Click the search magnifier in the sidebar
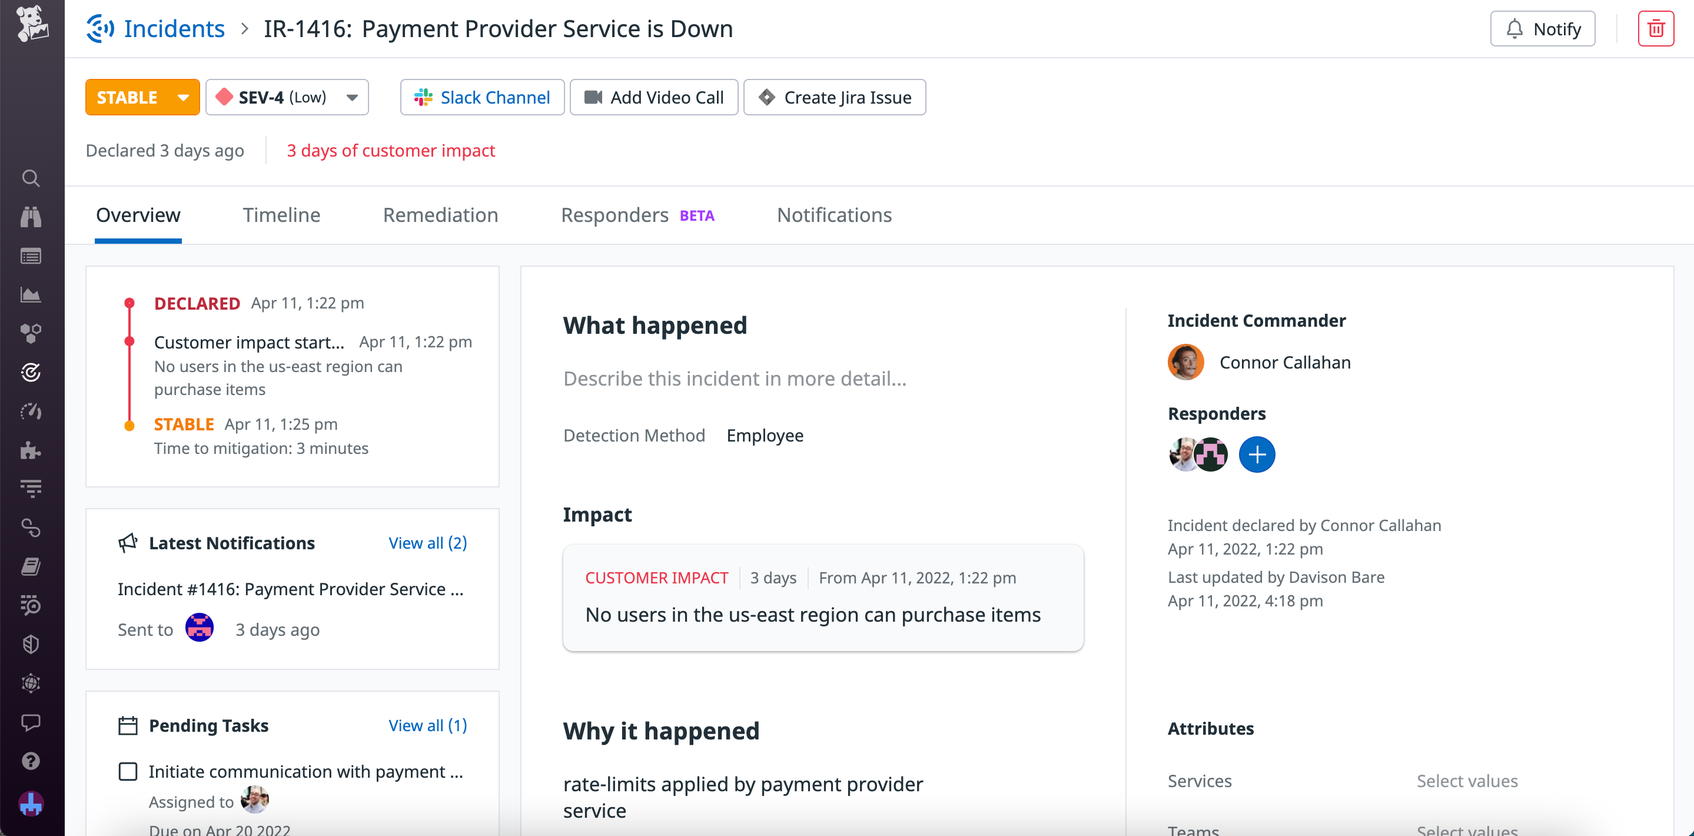The image size is (1694, 836). click(x=31, y=178)
